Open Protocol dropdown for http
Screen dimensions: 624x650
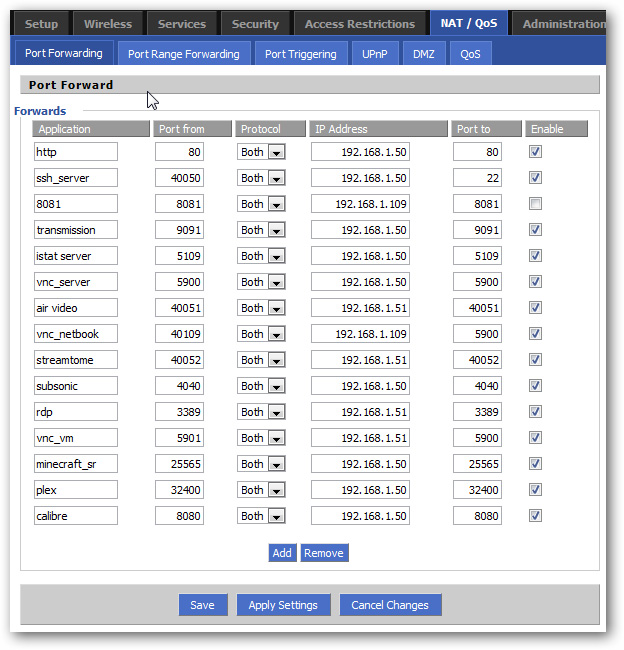point(261,152)
